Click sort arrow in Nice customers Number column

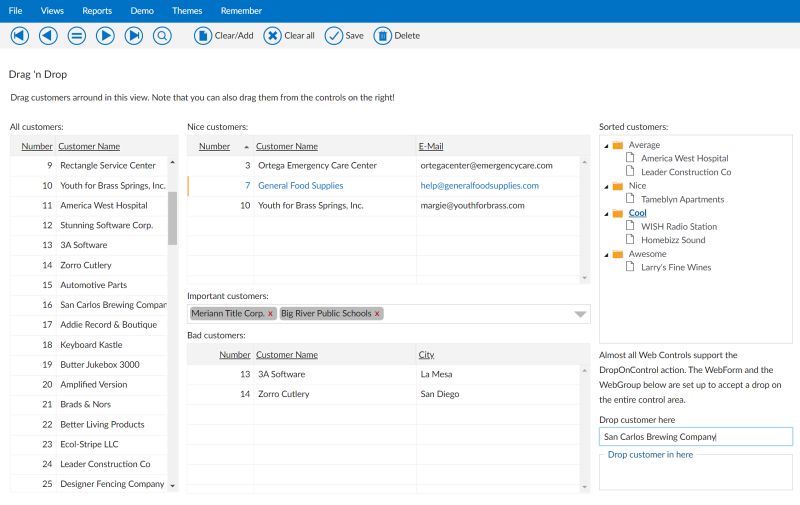(246, 147)
